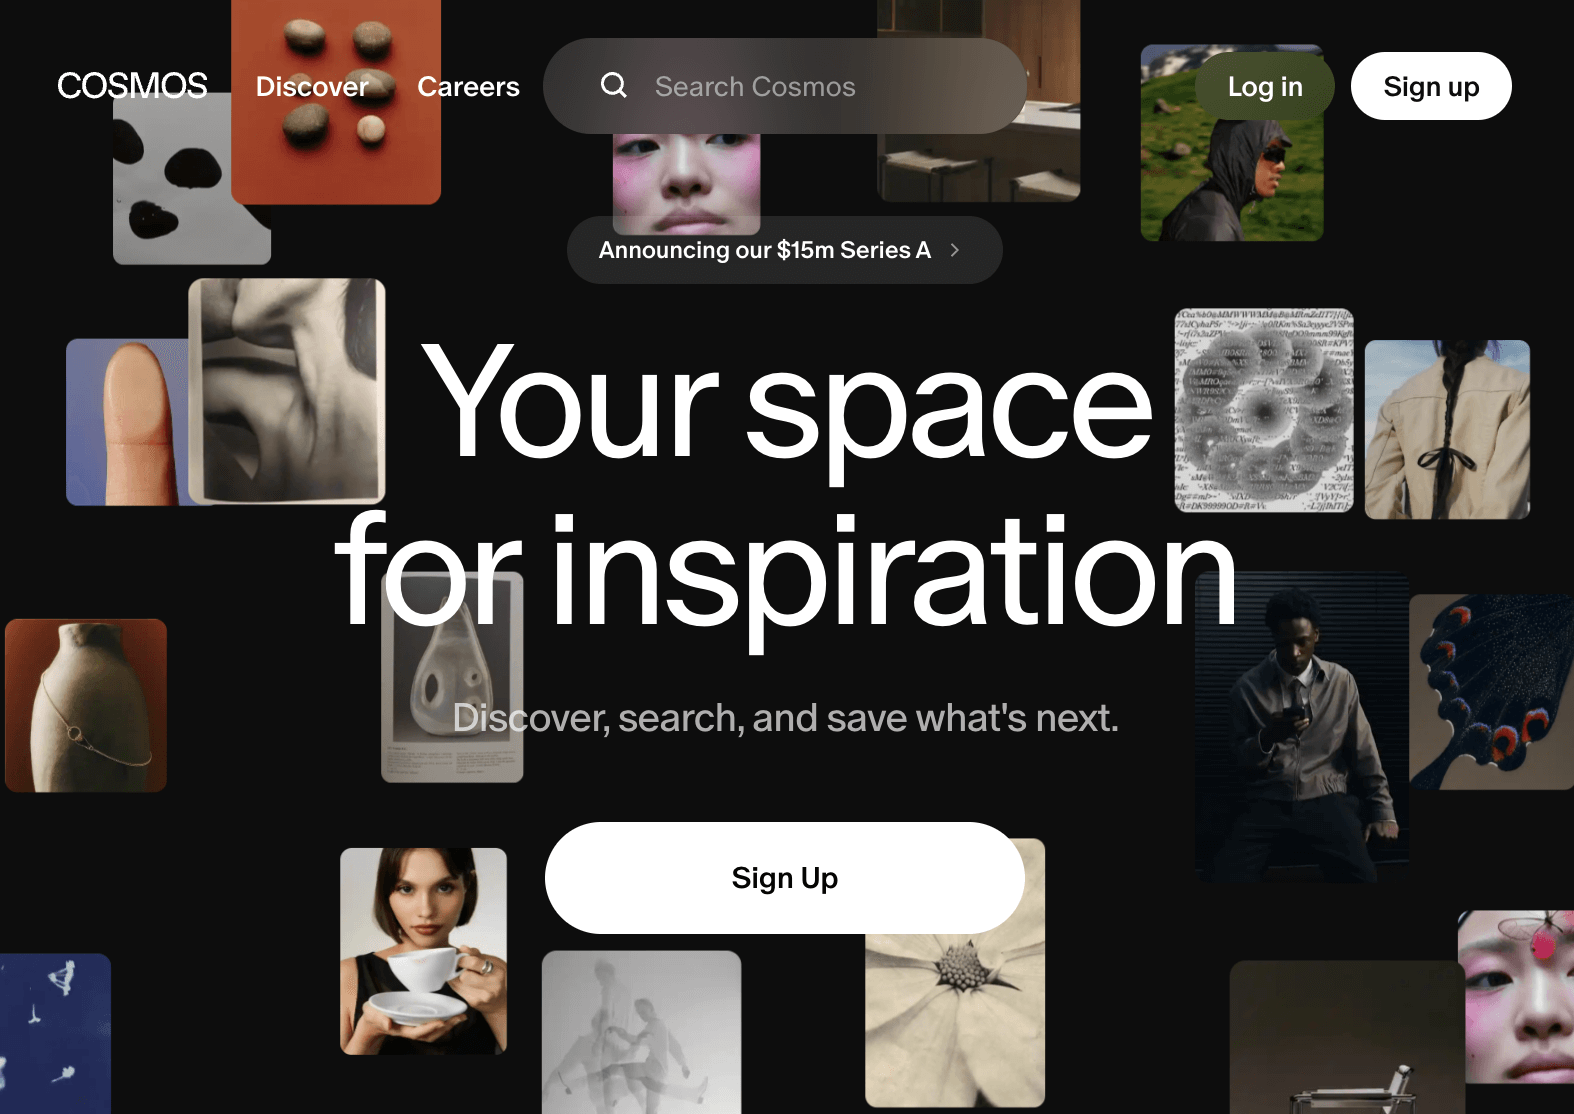The height and width of the screenshot is (1114, 1574).
Task: Click the COSMOS logo
Action: tap(132, 86)
